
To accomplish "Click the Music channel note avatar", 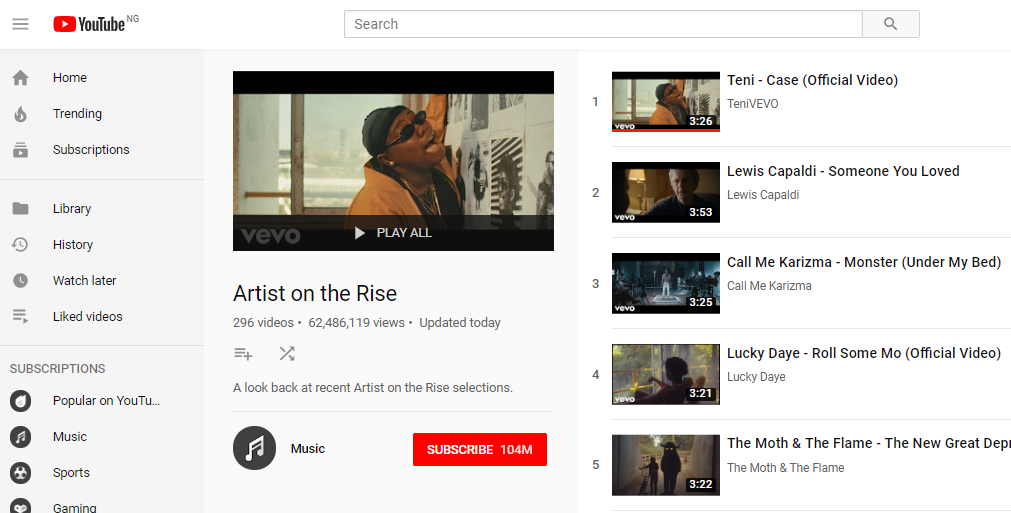I will [x=255, y=448].
